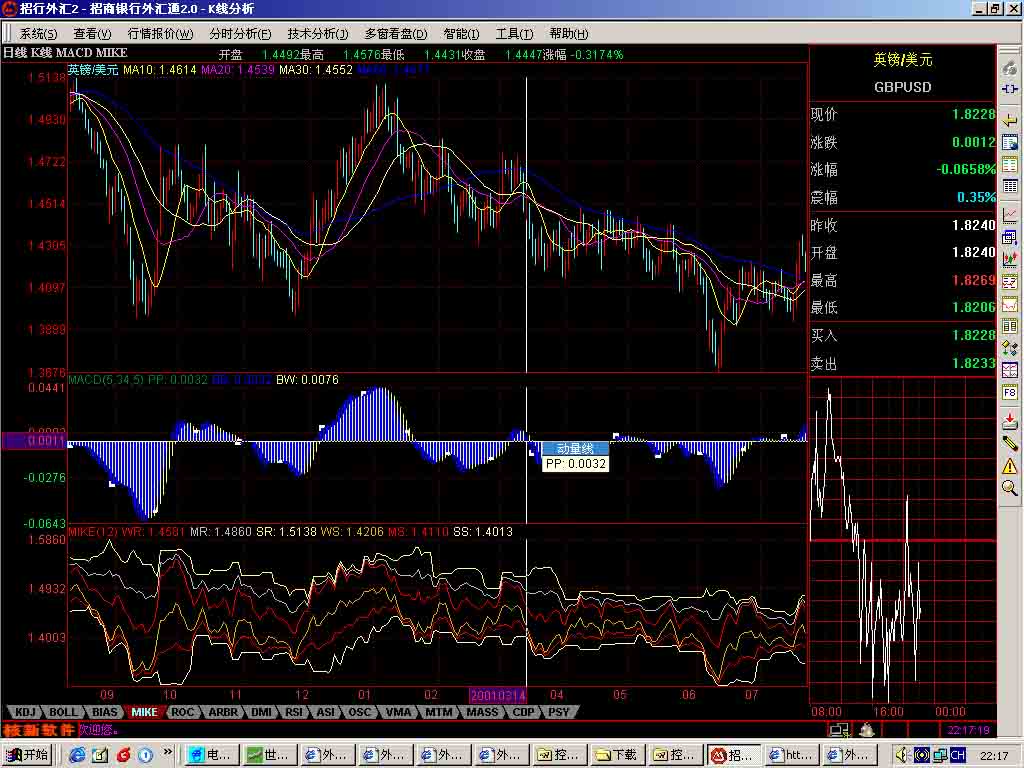The height and width of the screenshot is (768, 1024).
Task: Click the yellow list table icon
Action: (x=1010, y=165)
